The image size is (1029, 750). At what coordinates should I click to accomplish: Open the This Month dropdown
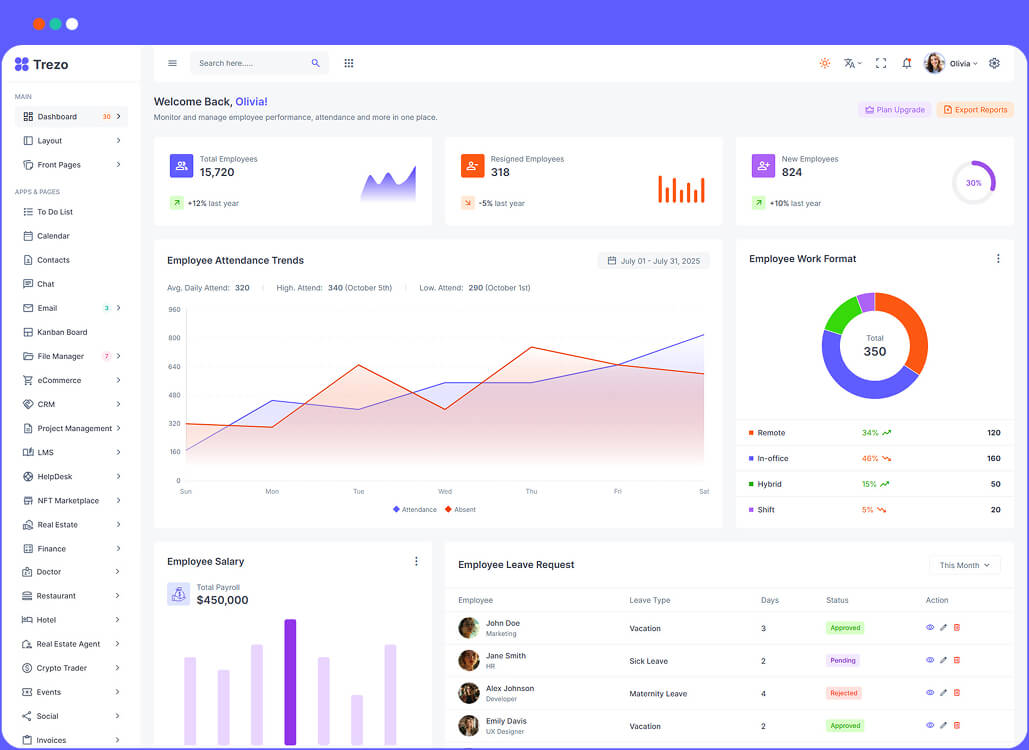(x=965, y=565)
